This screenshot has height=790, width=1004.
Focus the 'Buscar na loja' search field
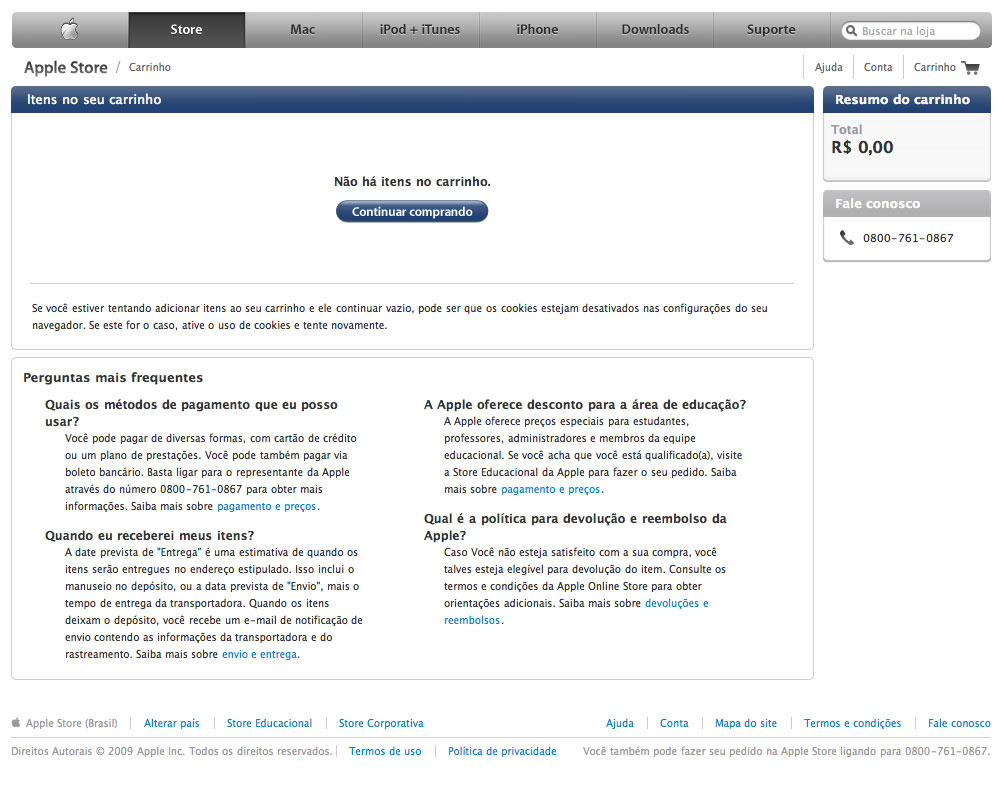coord(911,31)
